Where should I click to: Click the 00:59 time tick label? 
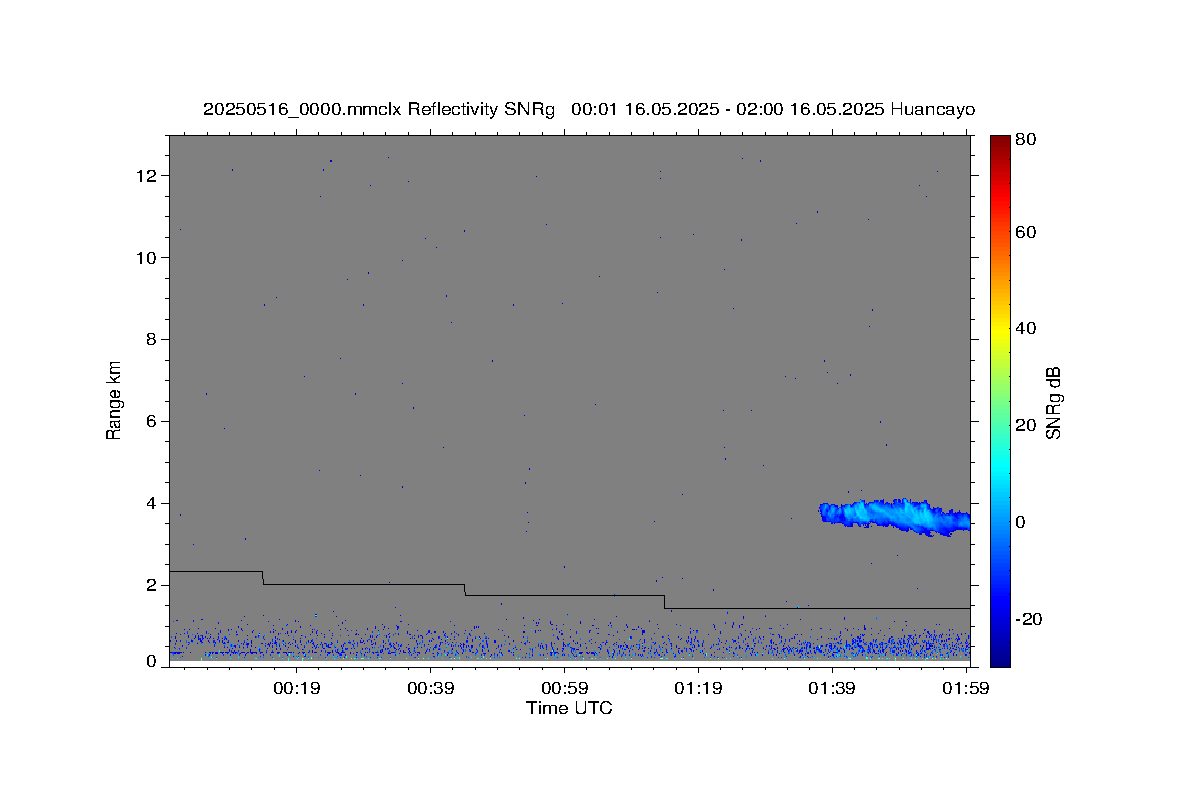[x=564, y=688]
